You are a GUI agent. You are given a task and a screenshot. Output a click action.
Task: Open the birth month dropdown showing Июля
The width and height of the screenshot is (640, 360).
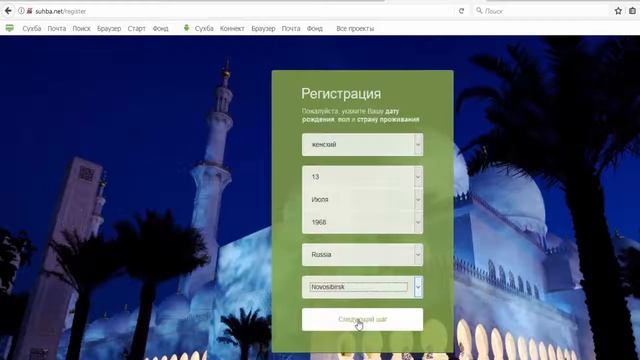362,200
